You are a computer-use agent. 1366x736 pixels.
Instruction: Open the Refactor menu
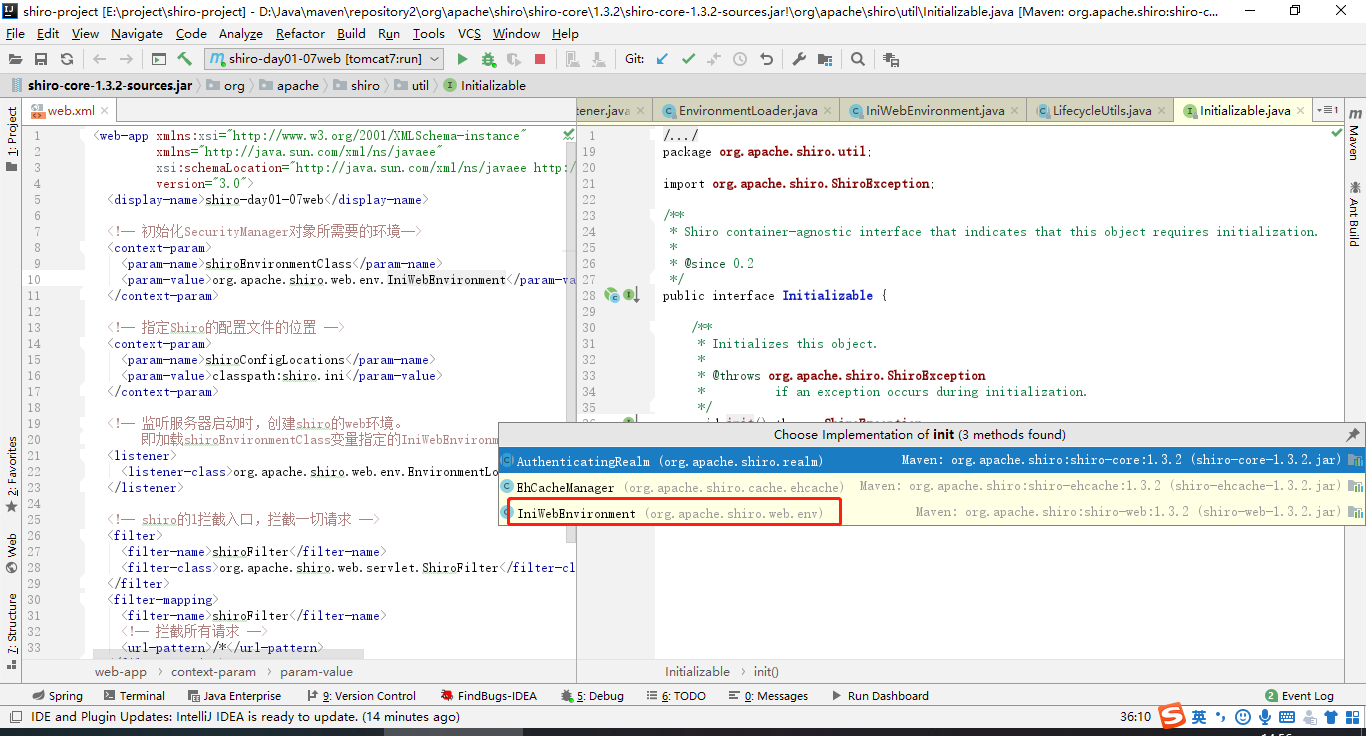click(301, 33)
